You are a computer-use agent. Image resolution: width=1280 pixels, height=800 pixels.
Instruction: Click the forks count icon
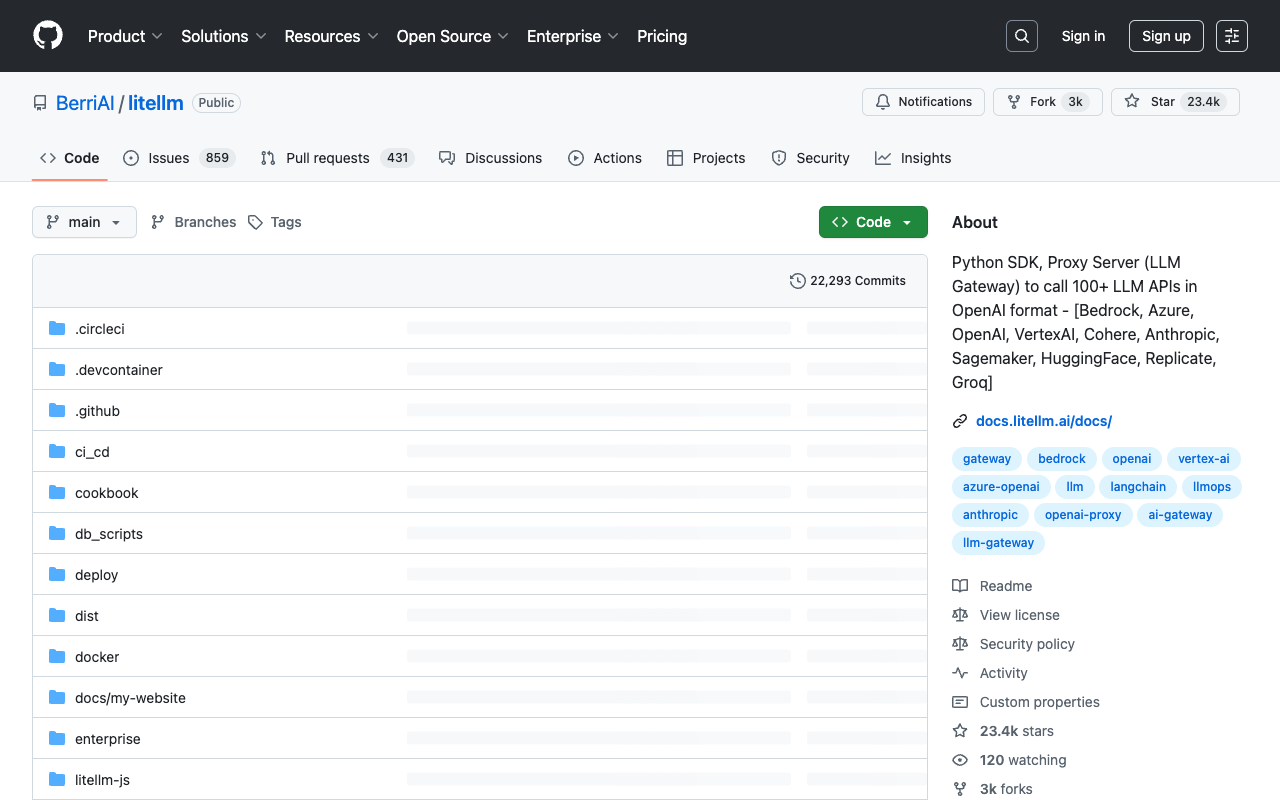click(960, 789)
